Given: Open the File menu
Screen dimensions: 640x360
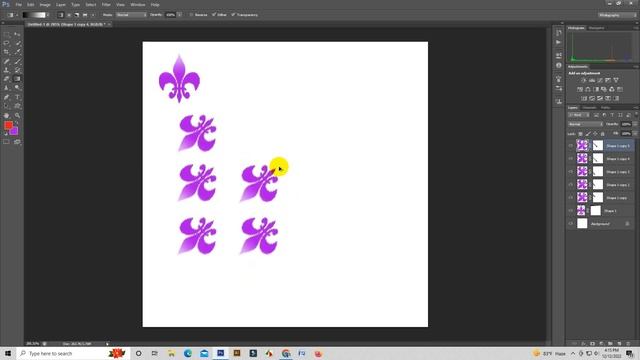Looking at the screenshot, I should [18, 4].
